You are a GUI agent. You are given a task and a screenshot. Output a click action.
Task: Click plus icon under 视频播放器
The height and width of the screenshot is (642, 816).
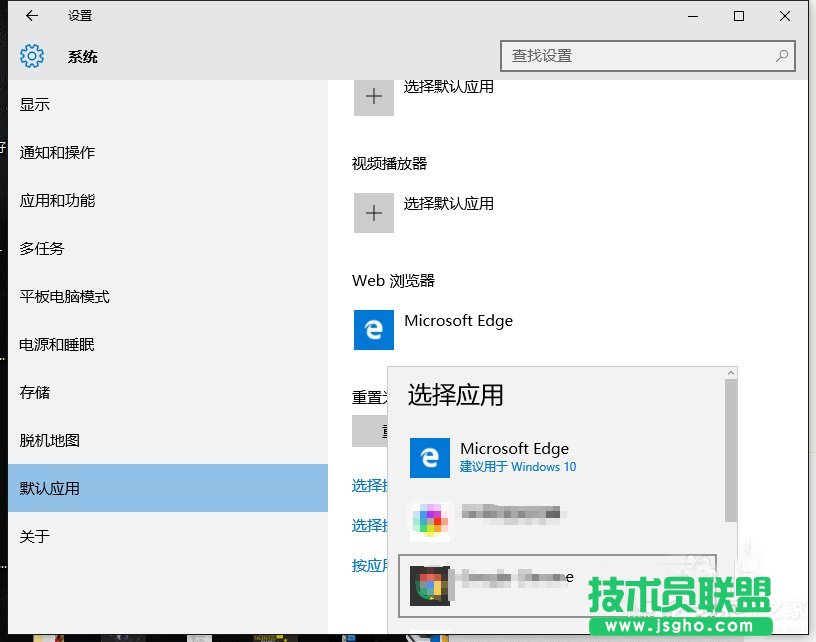(x=374, y=213)
